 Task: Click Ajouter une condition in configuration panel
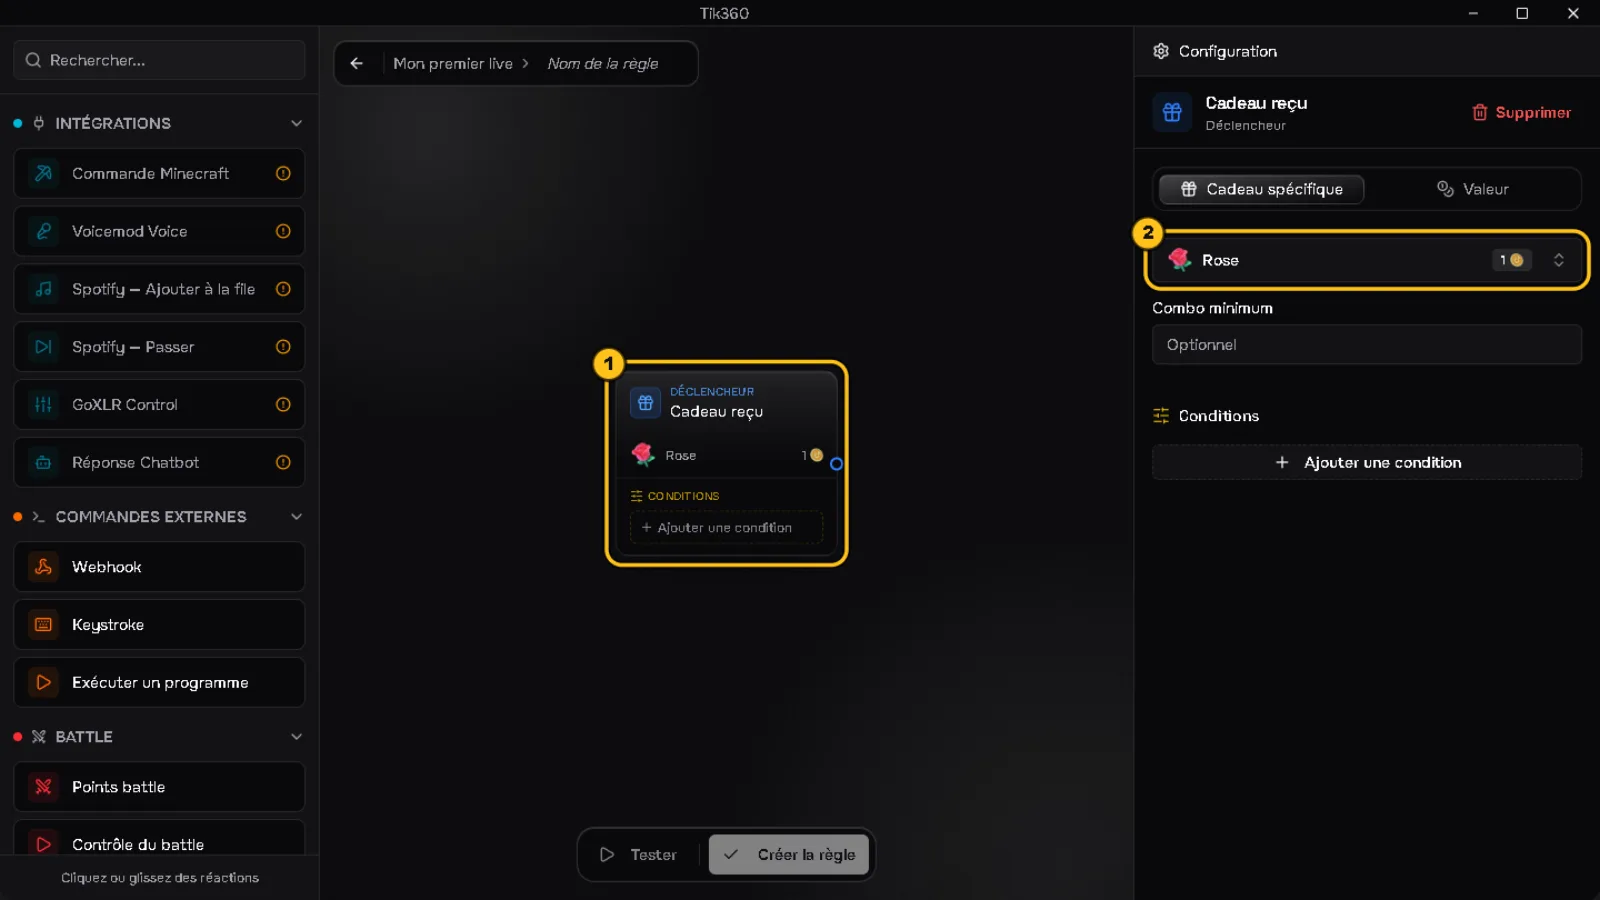click(x=1367, y=463)
